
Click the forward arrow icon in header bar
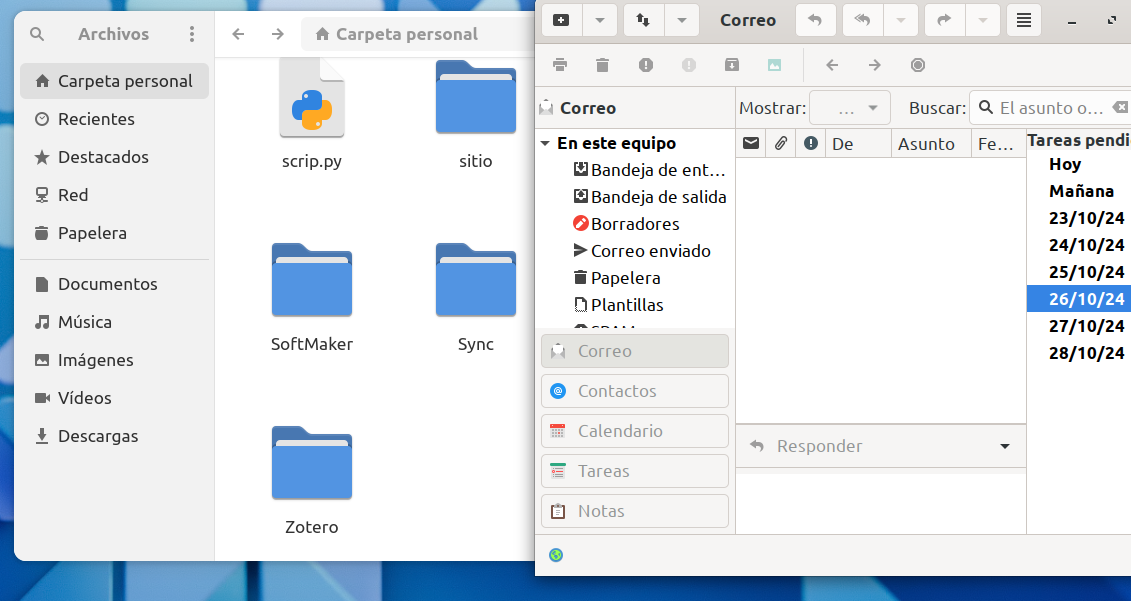pos(944,20)
